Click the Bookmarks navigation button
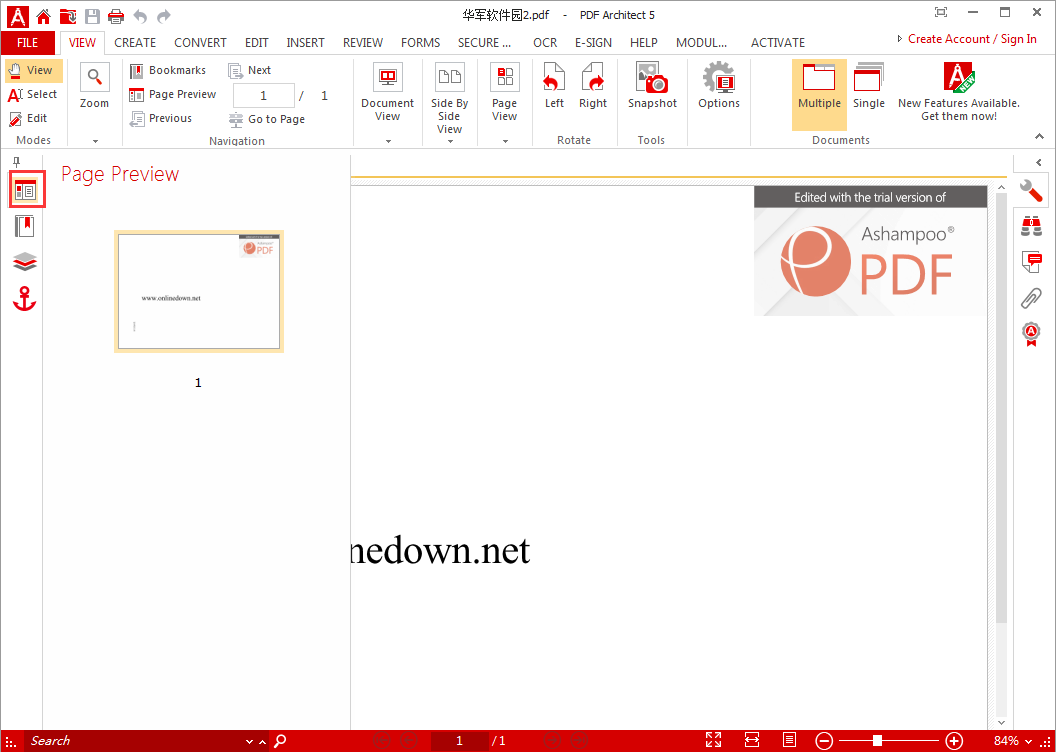This screenshot has height=752, width=1056. click(168, 70)
